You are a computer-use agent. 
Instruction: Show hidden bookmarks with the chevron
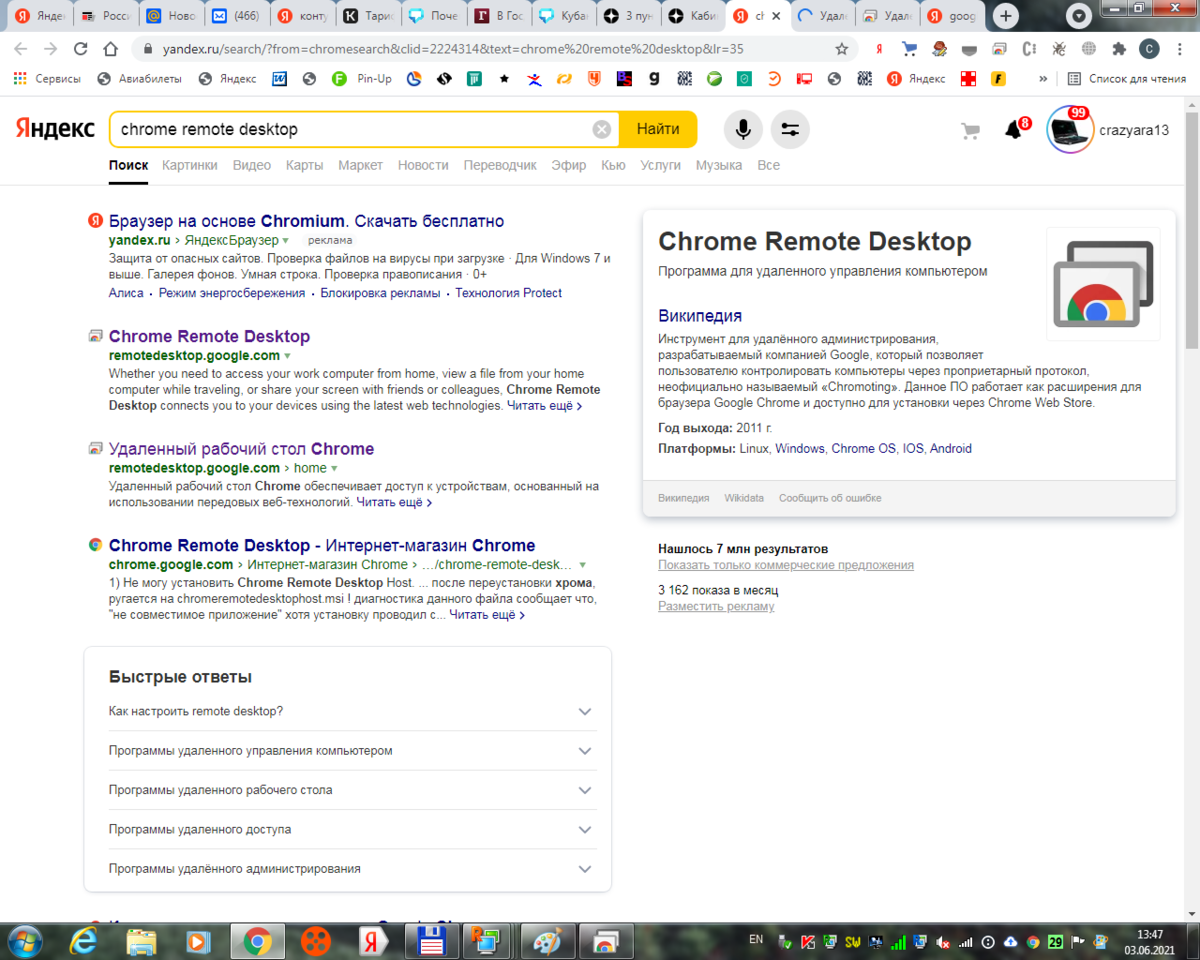(1043, 78)
